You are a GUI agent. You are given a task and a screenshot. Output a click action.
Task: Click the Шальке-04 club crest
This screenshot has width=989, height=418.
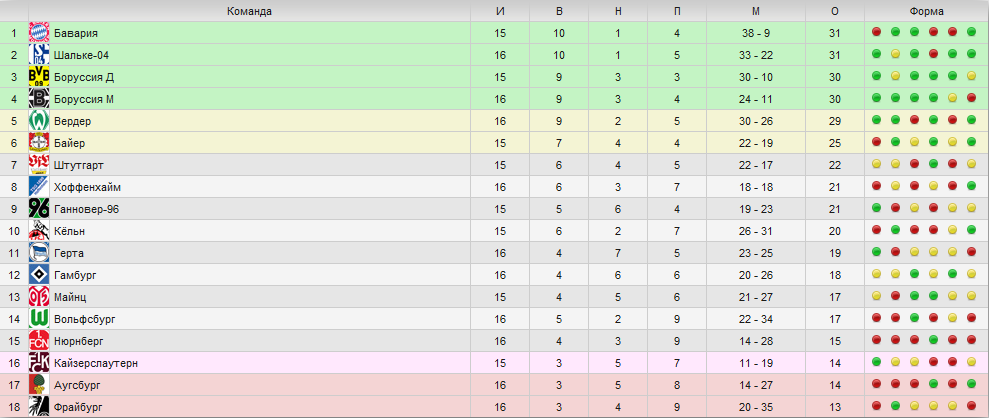click(39, 55)
